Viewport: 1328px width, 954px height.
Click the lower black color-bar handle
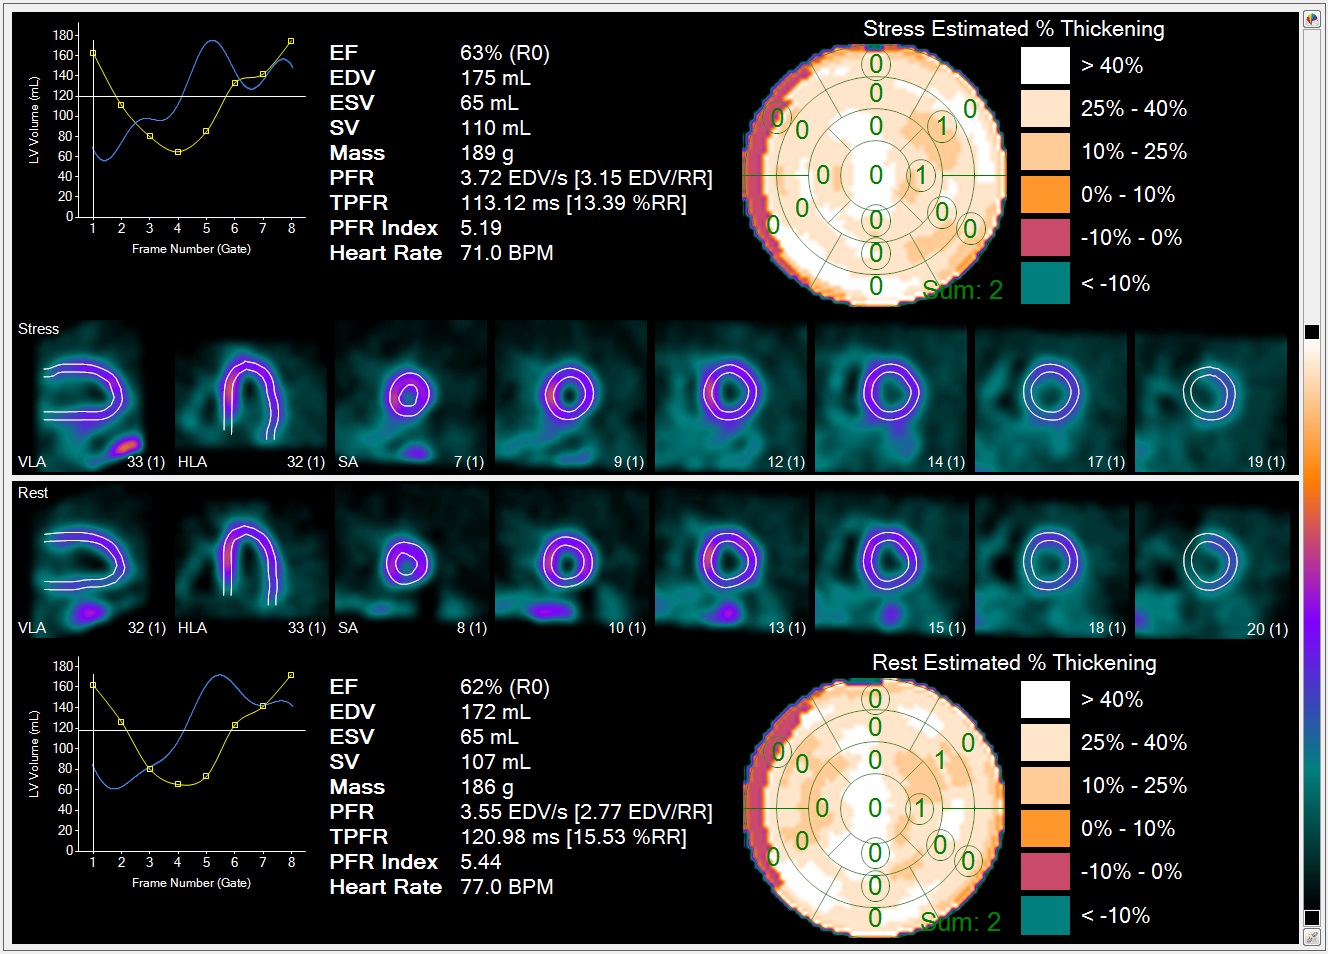click(1312, 917)
